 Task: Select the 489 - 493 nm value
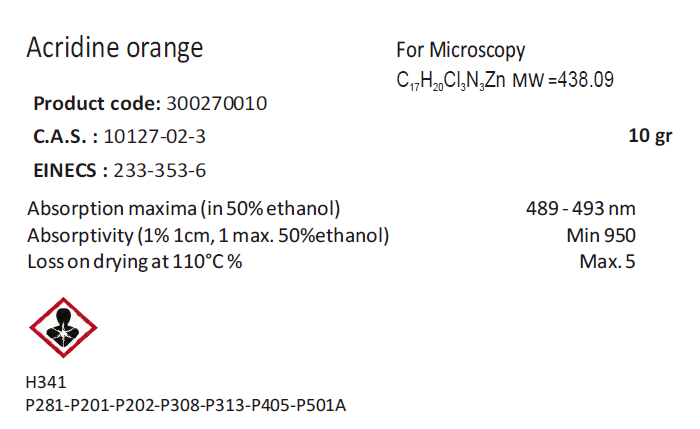click(581, 209)
